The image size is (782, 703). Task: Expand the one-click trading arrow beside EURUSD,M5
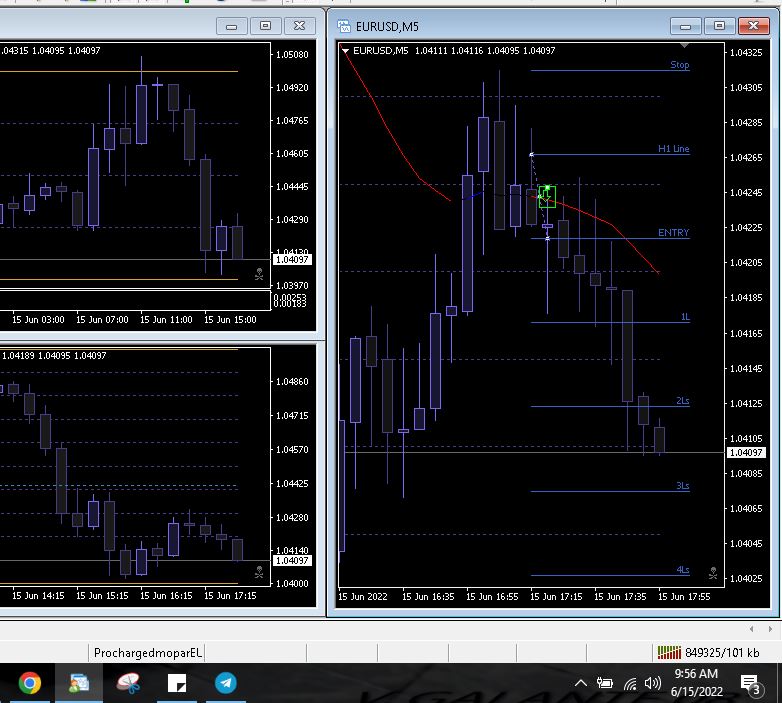(x=345, y=51)
